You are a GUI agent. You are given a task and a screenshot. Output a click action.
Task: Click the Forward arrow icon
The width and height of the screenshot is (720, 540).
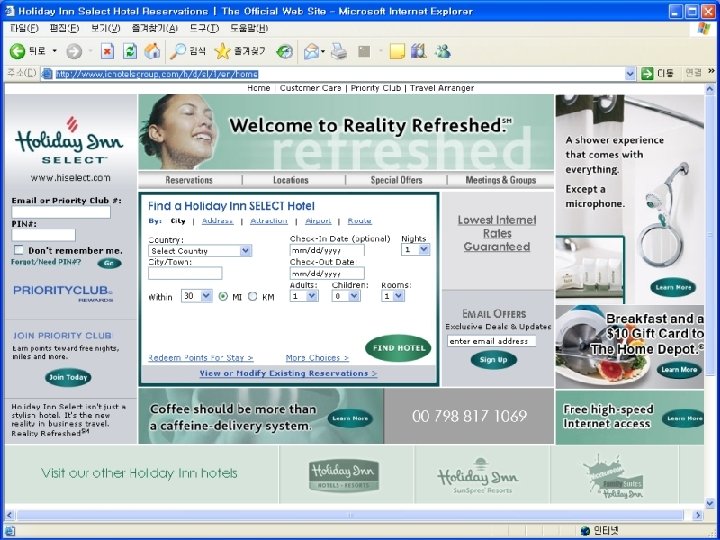74,51
